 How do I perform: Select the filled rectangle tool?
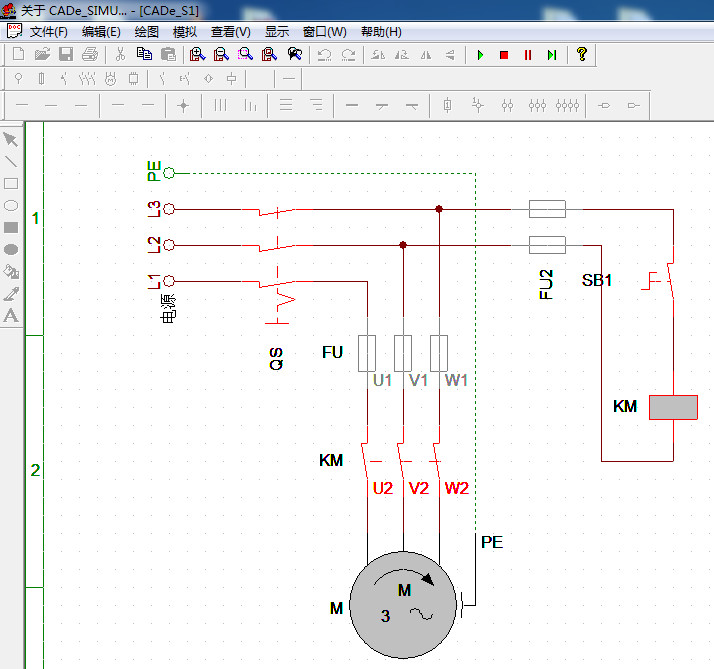[x=10, y=227]
